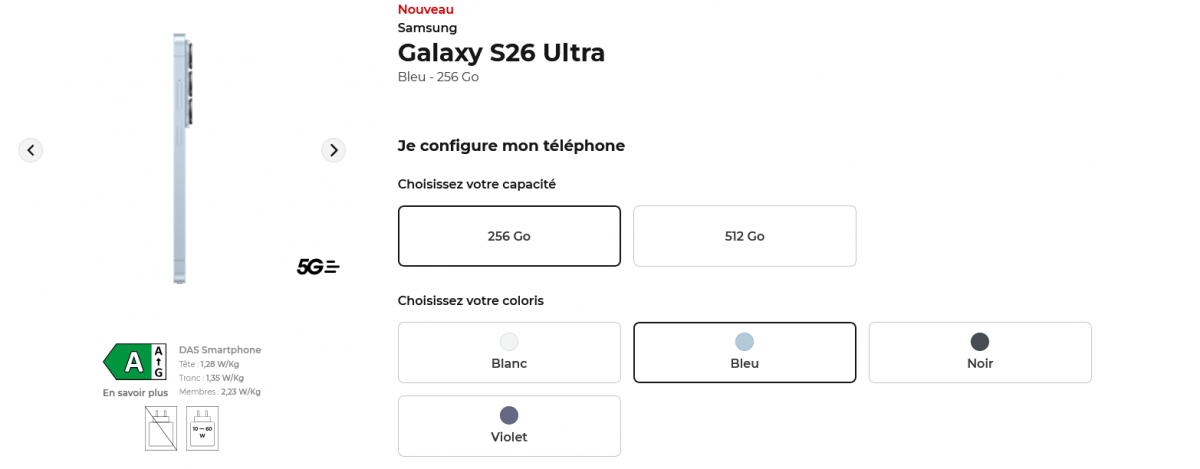This screenshot has width=1200, height=469.
Task: Click the Membres DAS value line
Action: (220, 392)
